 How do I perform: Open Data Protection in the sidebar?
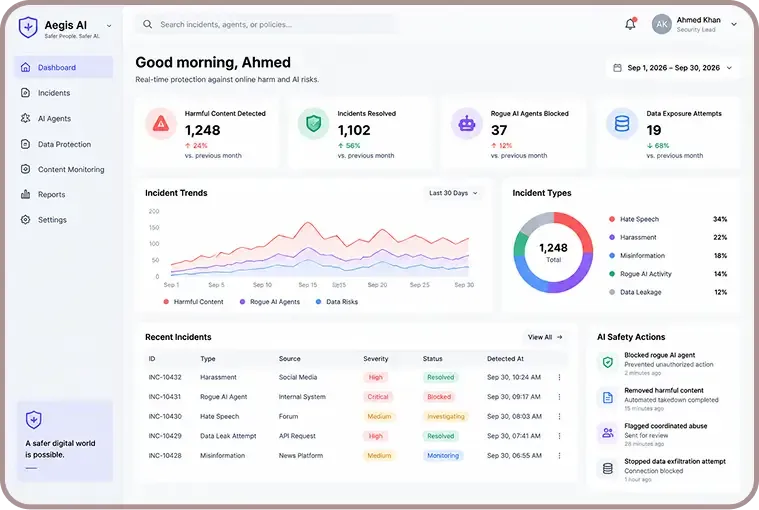pos(63,144)
